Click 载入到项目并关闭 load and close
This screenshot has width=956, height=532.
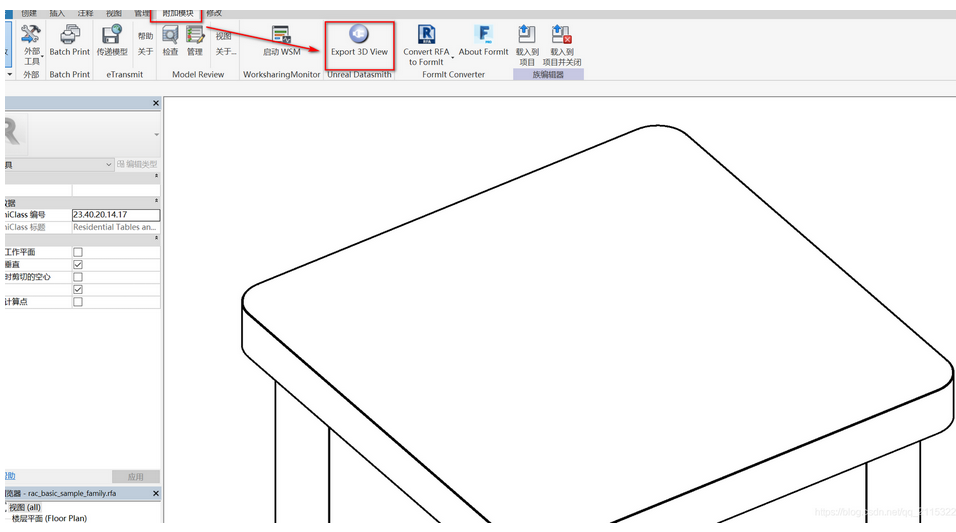tap(562, 45)
